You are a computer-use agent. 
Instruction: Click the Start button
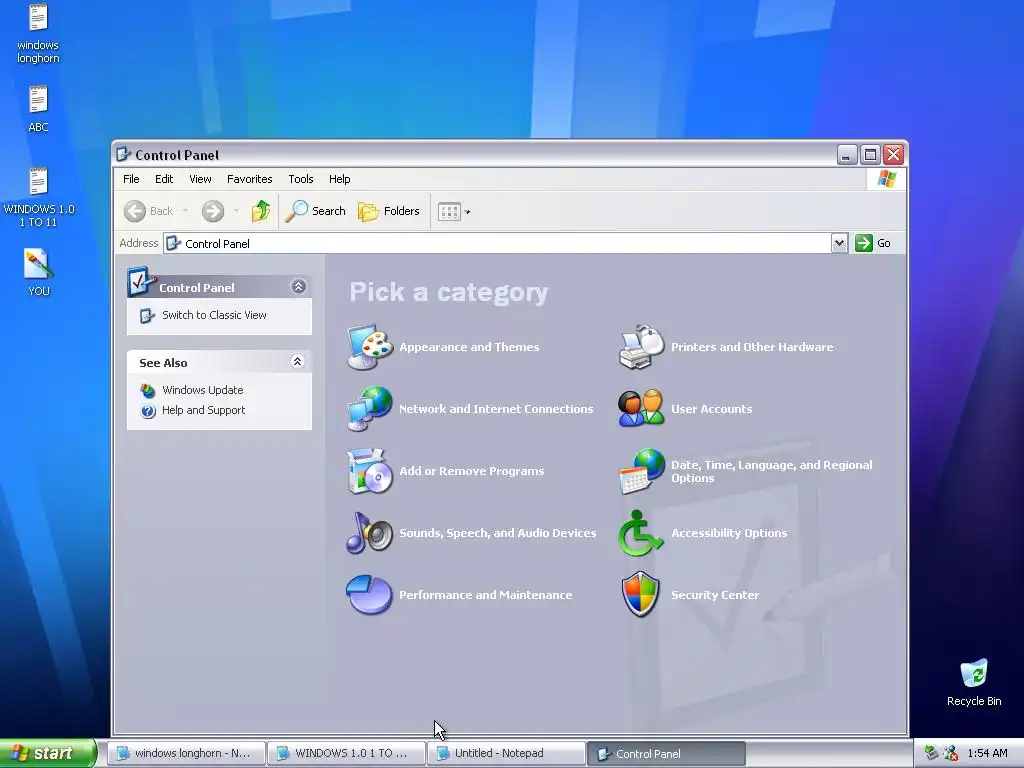pos(48,753)
